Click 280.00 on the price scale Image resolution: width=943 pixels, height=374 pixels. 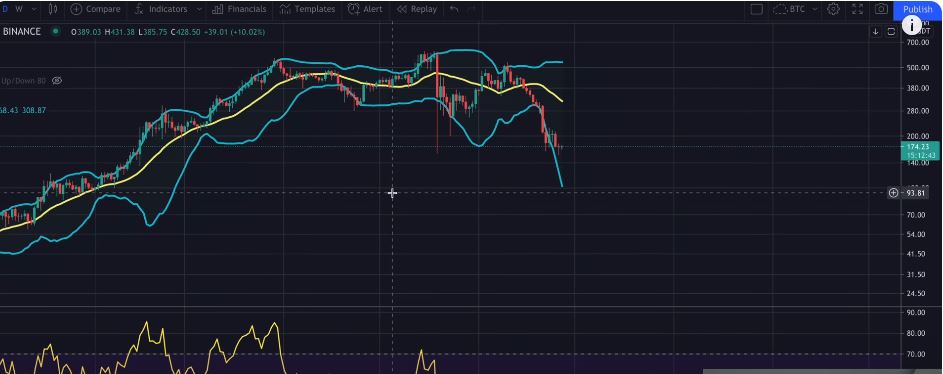click(918, 111)
